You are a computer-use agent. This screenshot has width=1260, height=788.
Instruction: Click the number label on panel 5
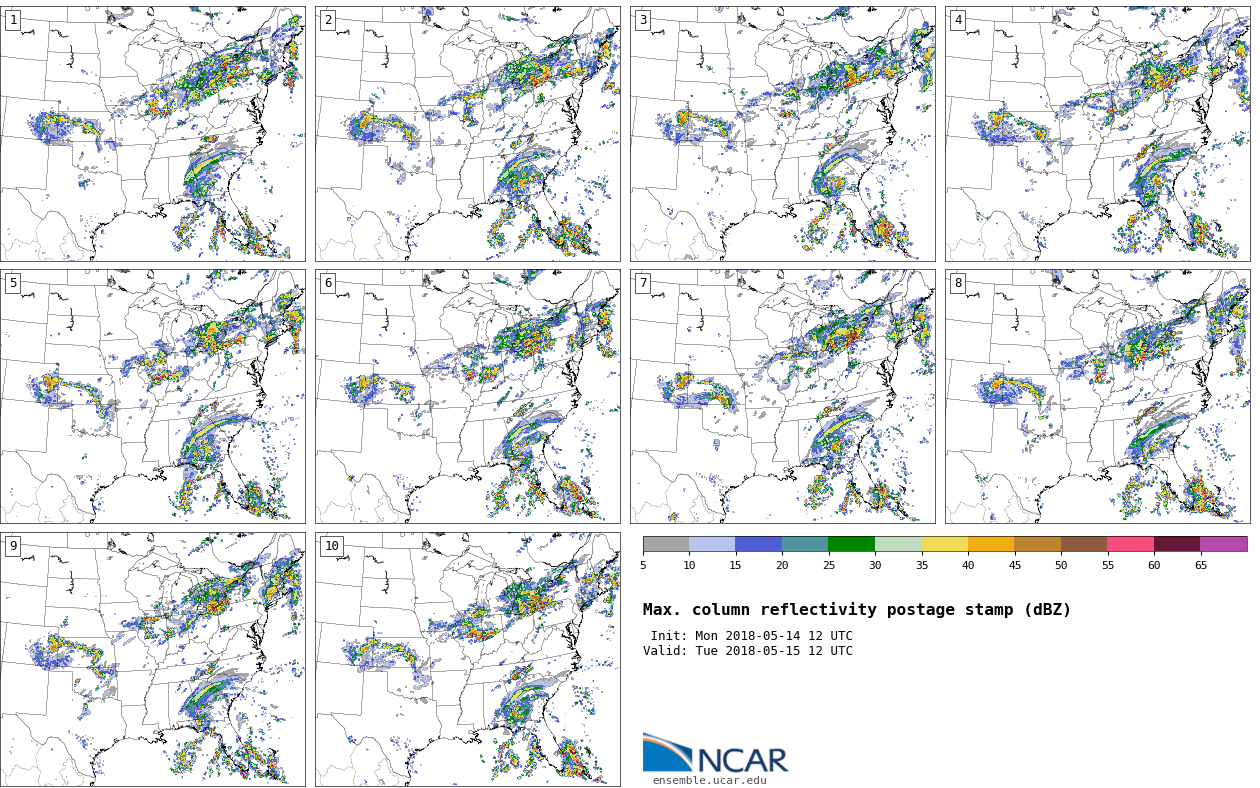click(x=13, y=283)
